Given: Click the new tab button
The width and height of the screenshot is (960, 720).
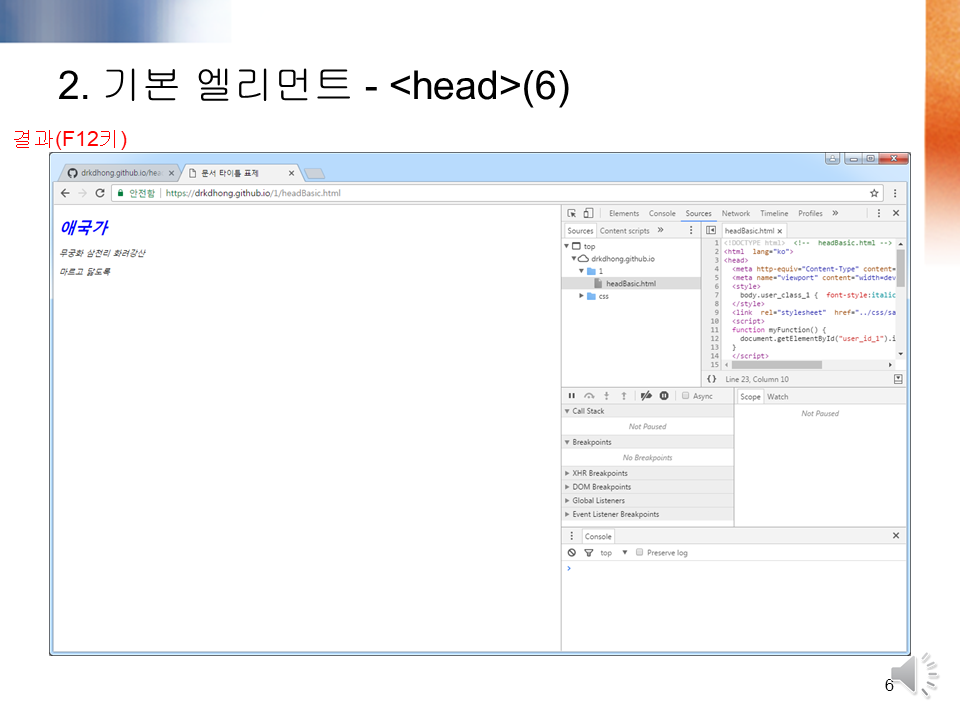Looking at the screenshot, I should 315,174.
